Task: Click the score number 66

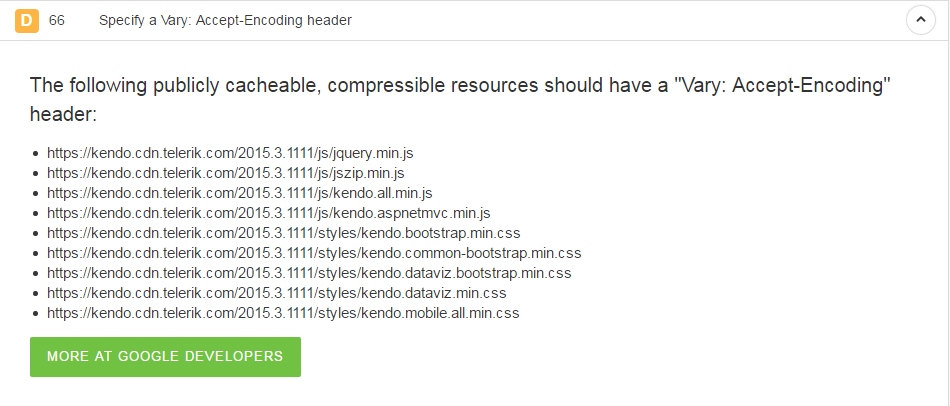Action: (57, 20)
